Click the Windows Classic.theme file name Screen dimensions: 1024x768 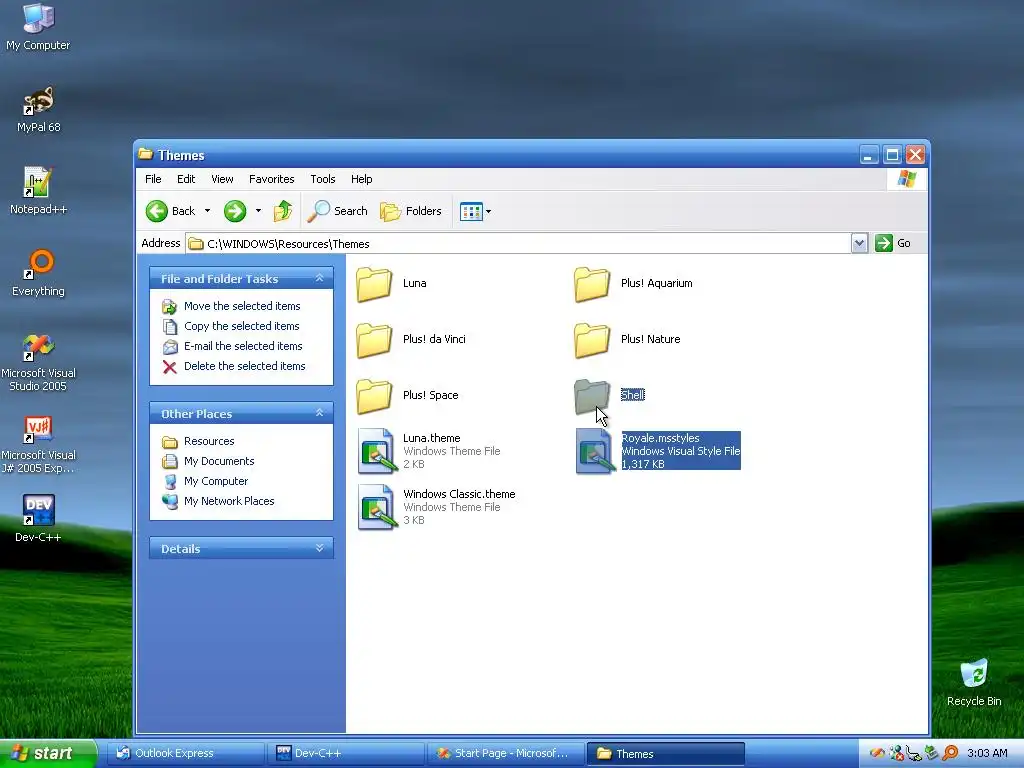point(459,494)
